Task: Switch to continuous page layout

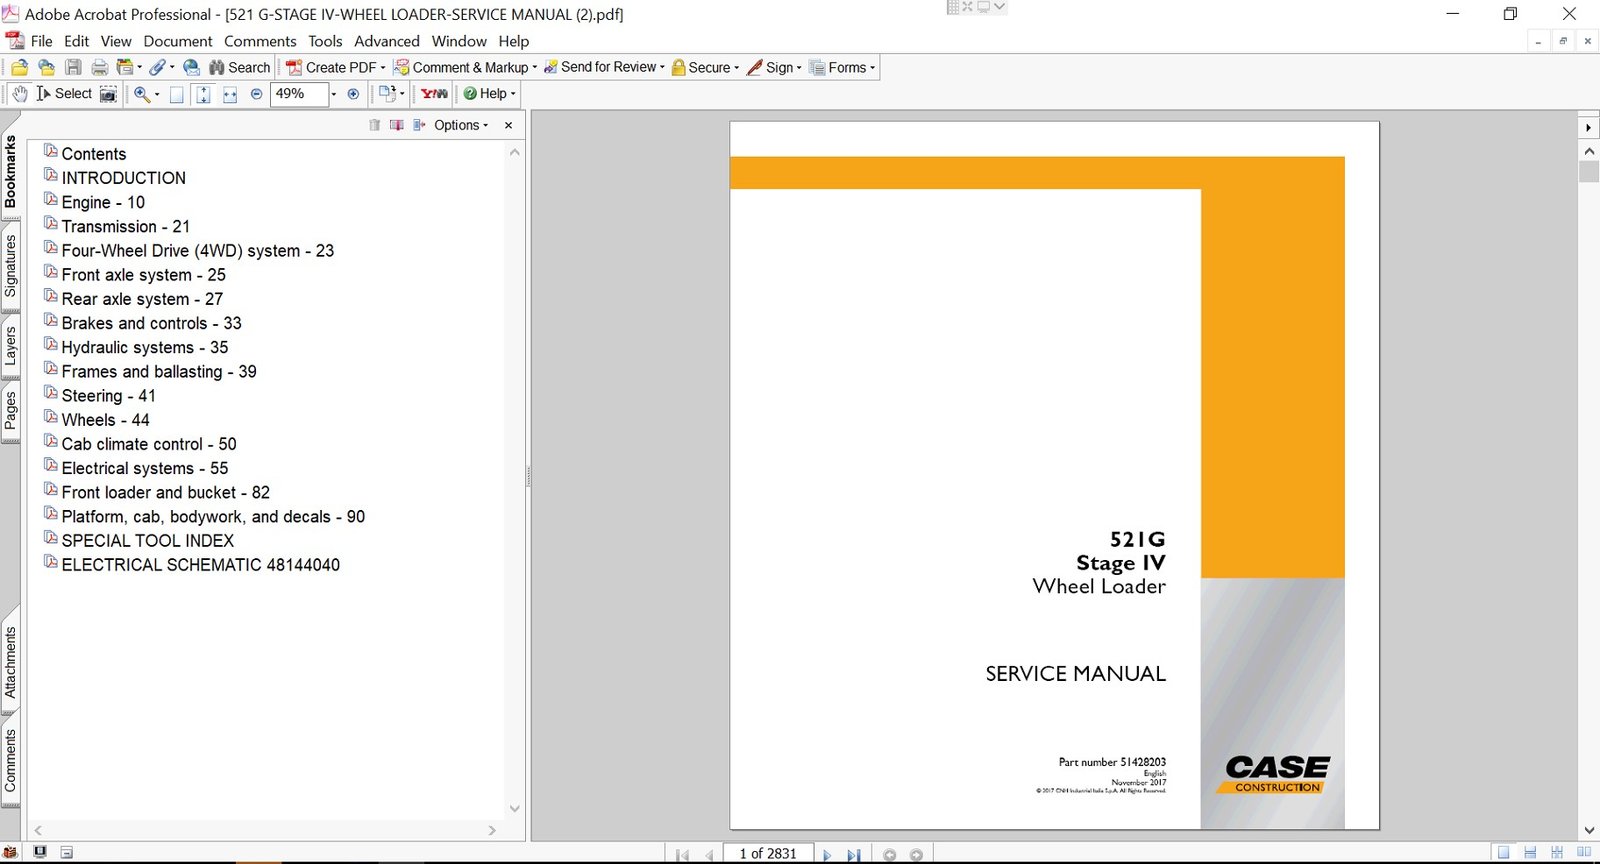Action: [x=1530, y=853]
